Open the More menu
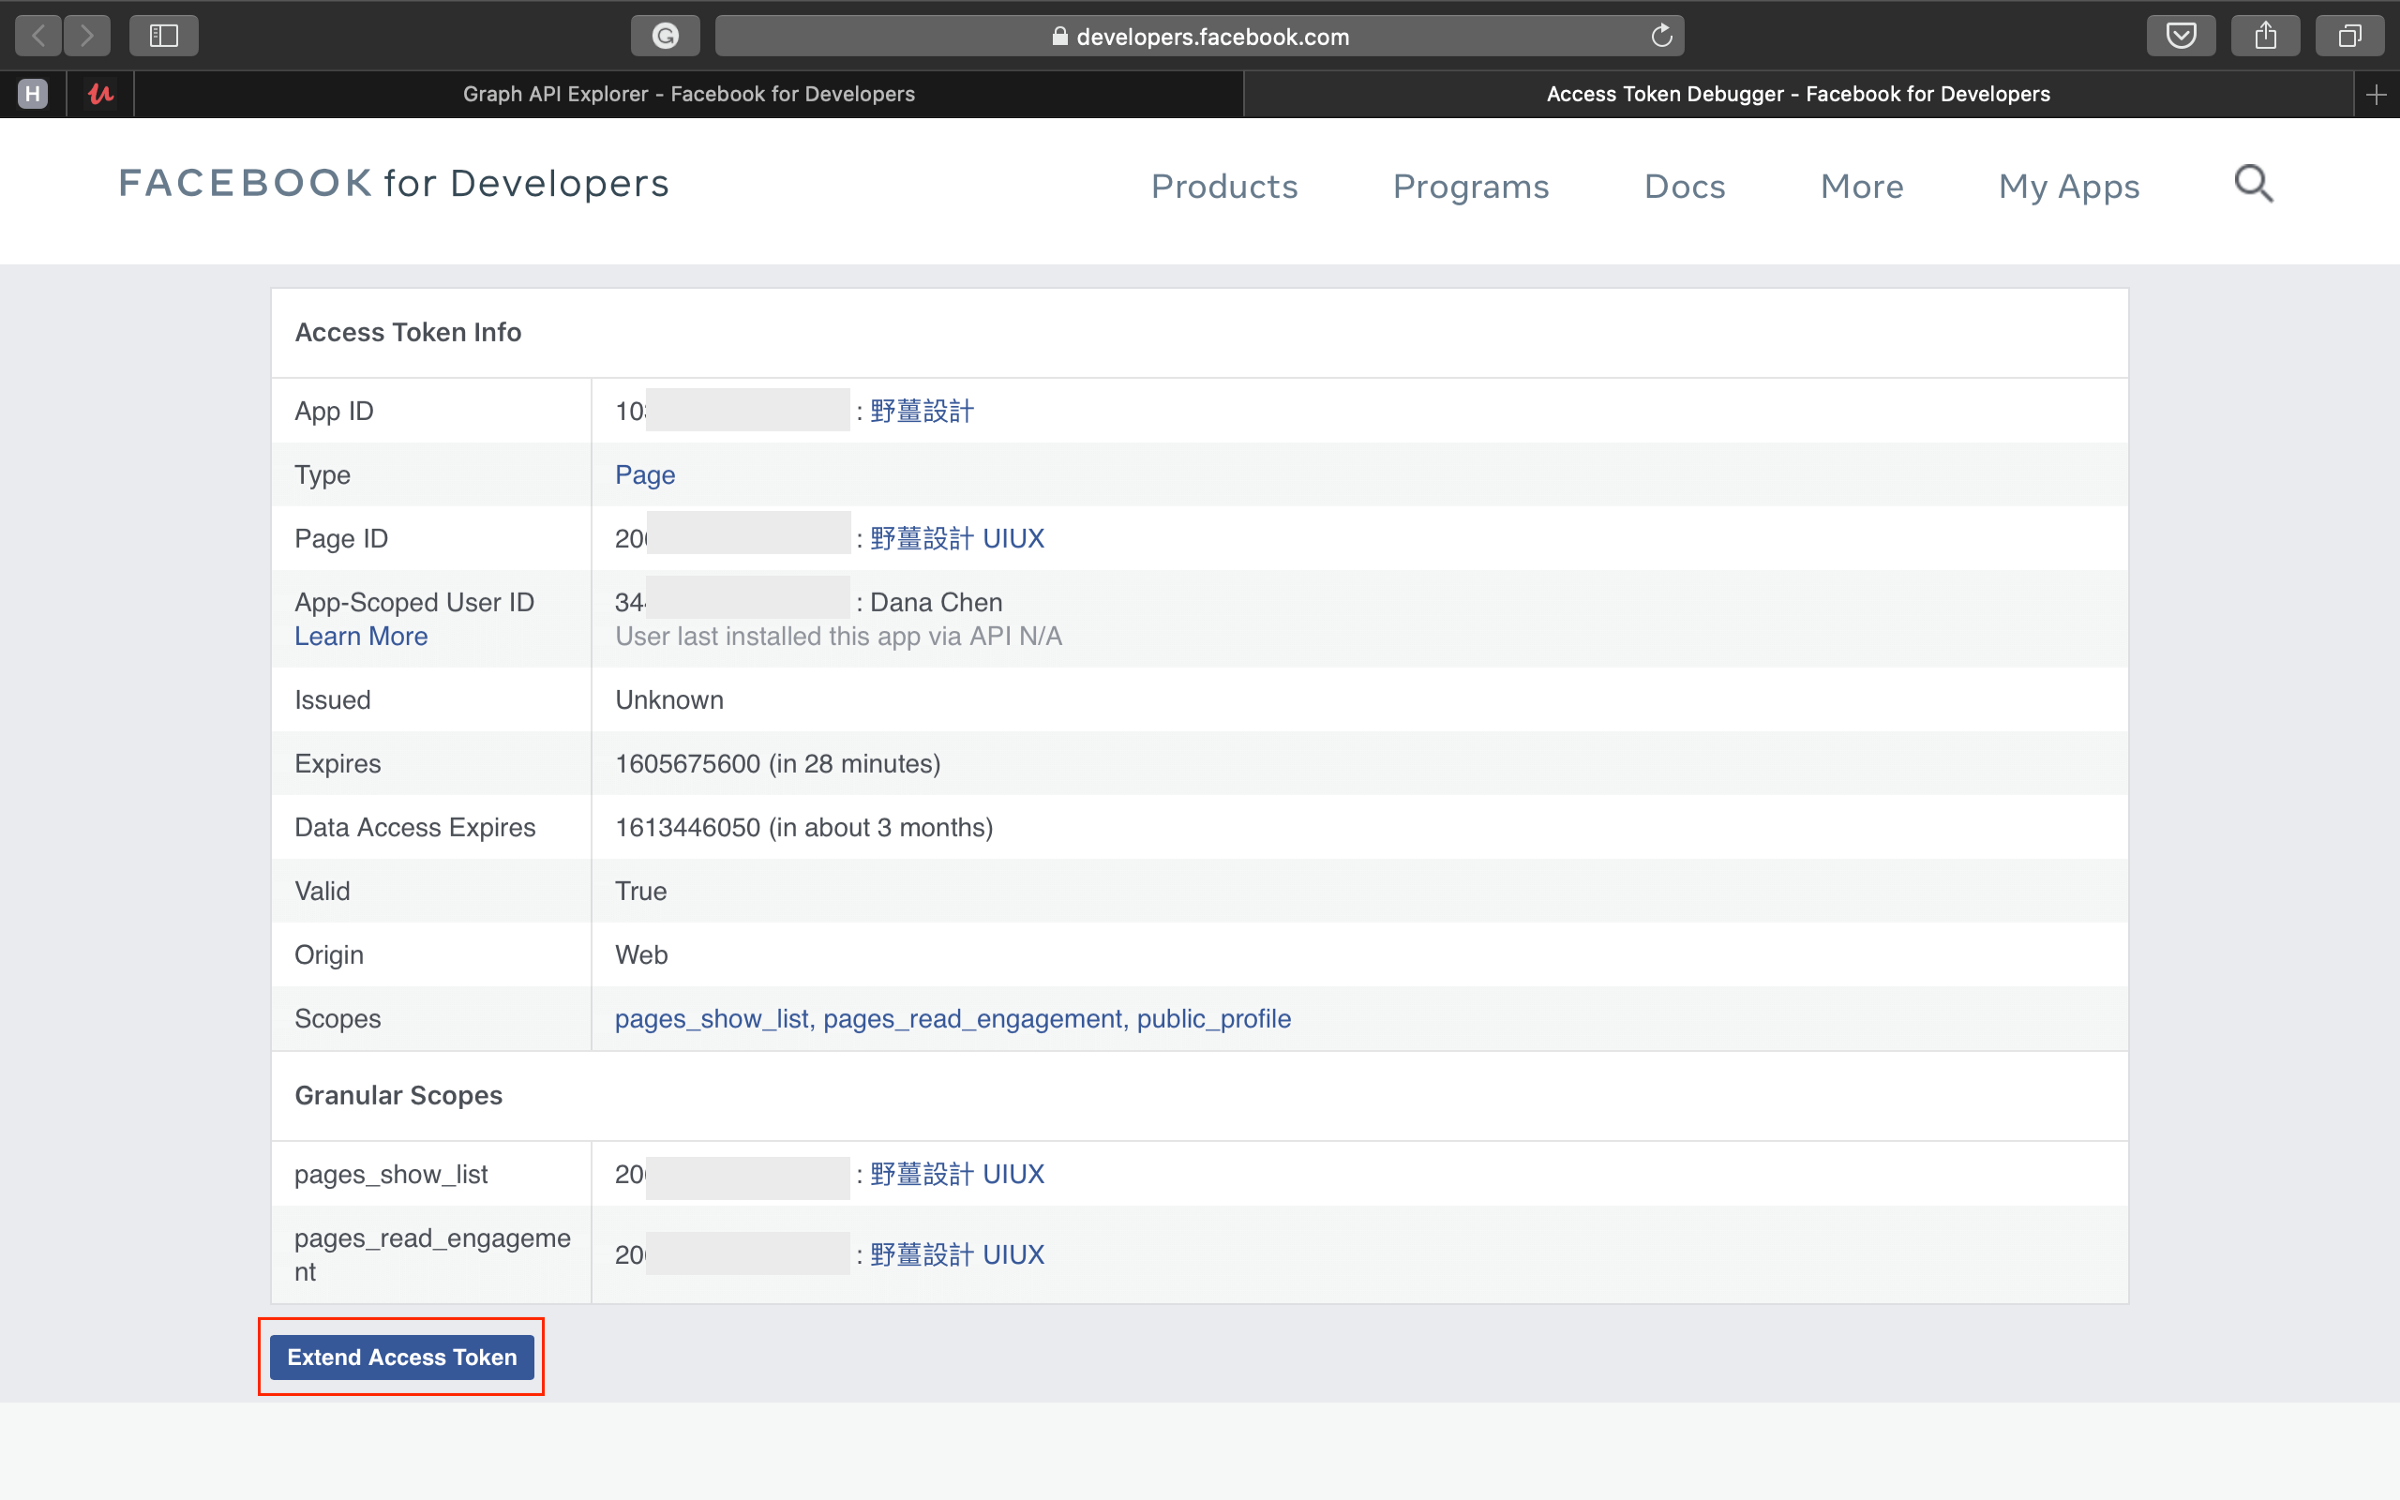Image resolution: width=2400 pixels, height=1500 pixels. [x=1862, y=186]
